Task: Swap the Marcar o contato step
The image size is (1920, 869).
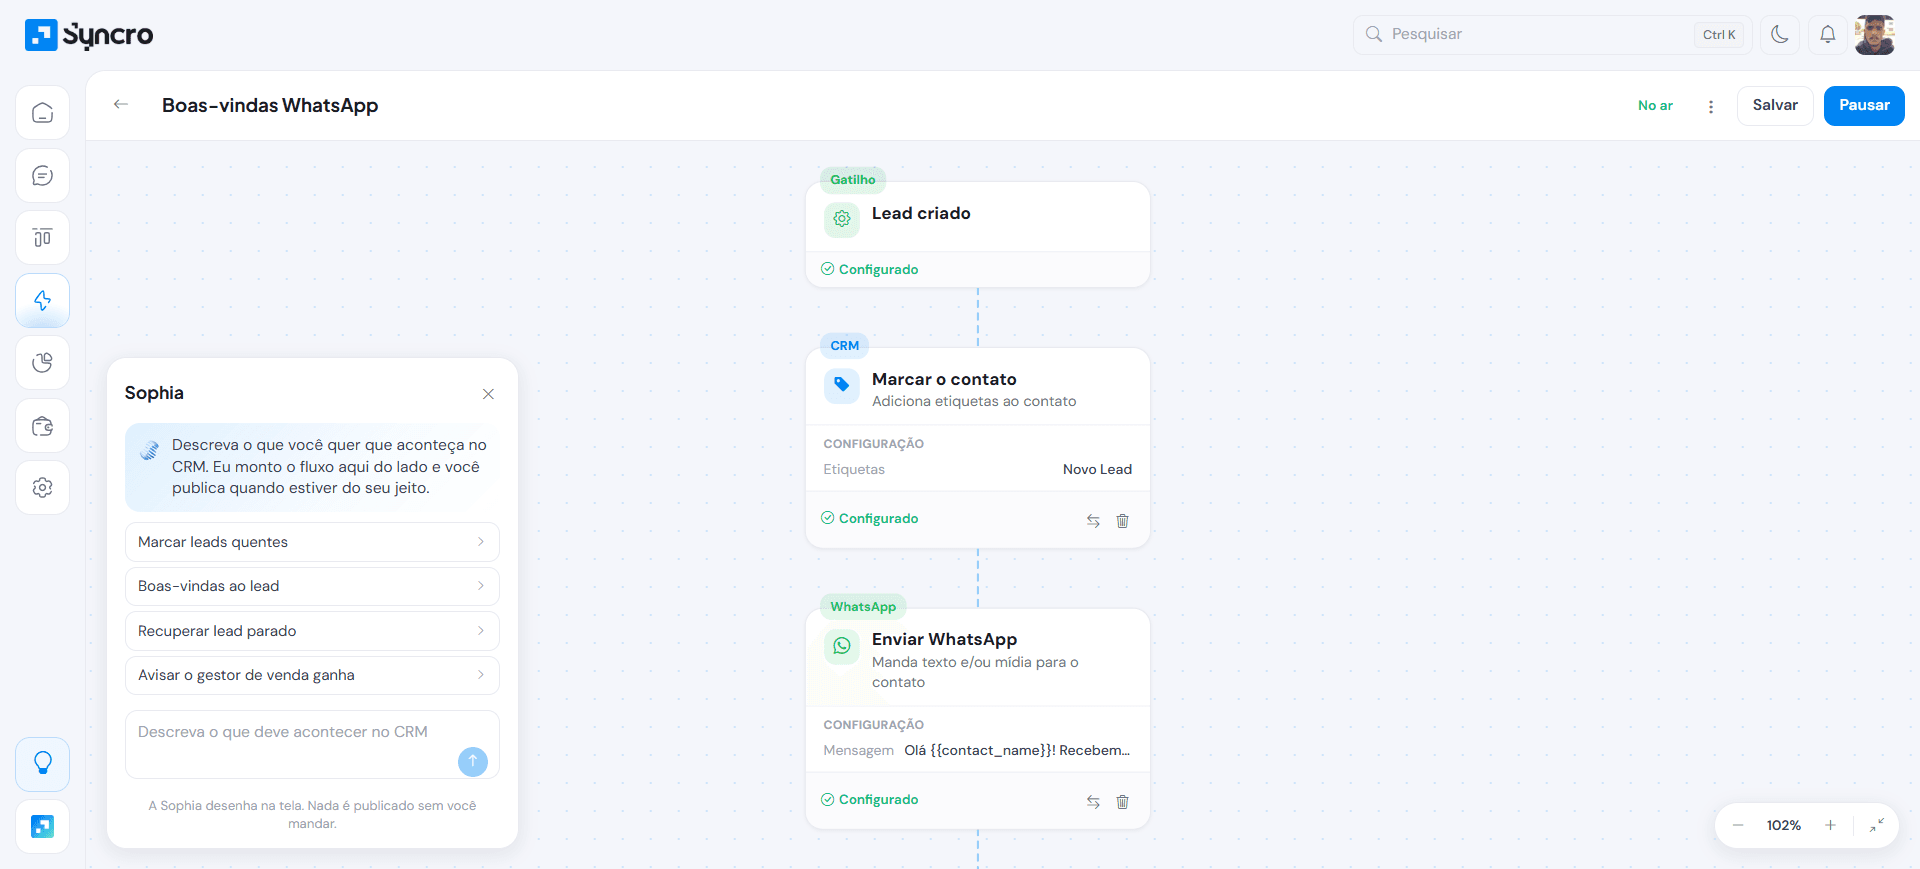Action: pyautogui.click(x=1093, y=521)
